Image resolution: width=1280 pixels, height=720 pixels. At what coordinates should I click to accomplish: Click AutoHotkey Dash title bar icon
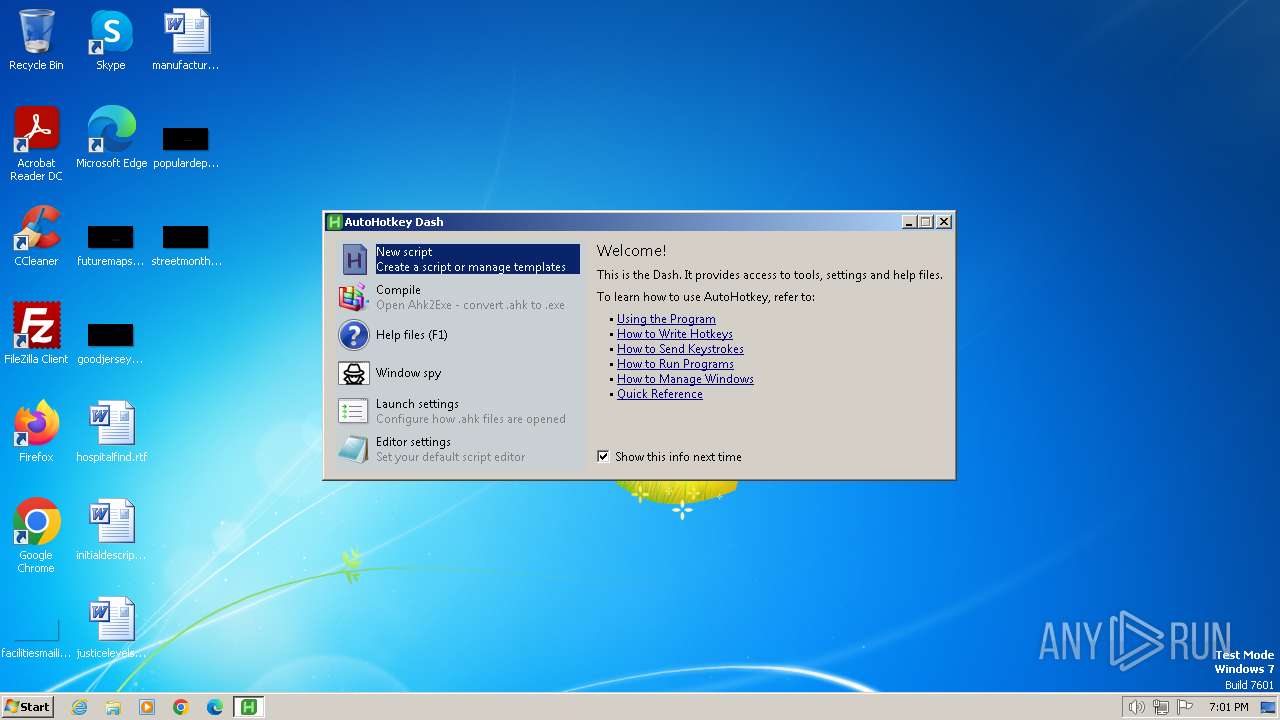point(335,222)
